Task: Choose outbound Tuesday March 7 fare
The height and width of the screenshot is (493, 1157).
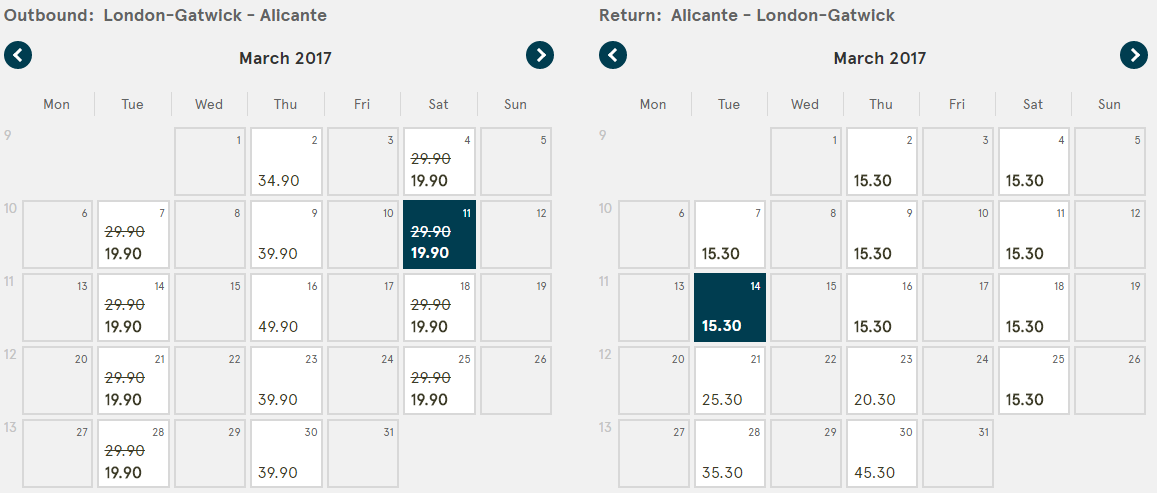Action: click(x=134, y=235)
